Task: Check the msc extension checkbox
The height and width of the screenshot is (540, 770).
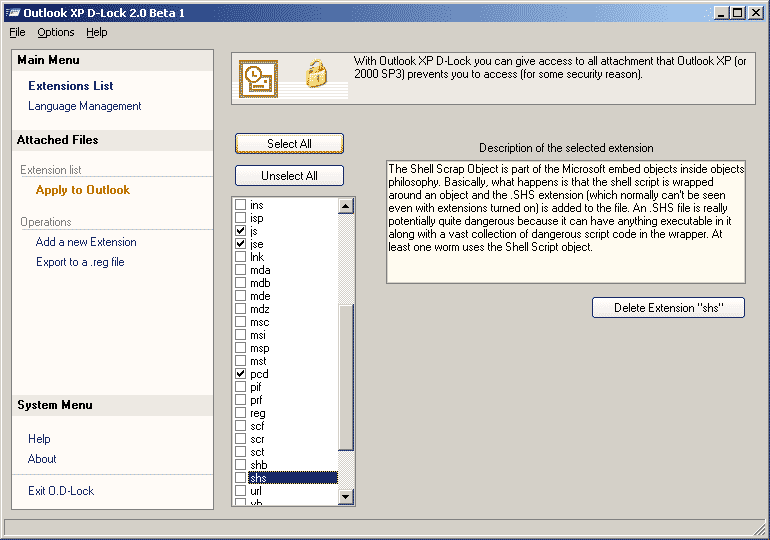Action: tap(240, 322)
